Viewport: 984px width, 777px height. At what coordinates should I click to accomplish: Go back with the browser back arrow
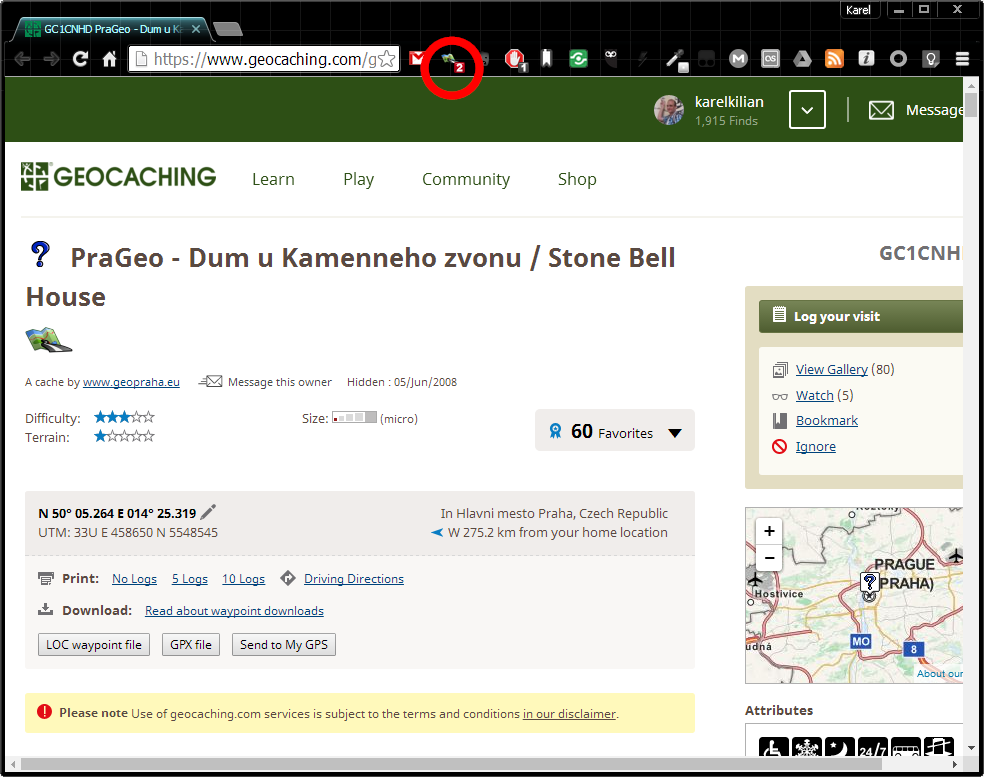22,59
